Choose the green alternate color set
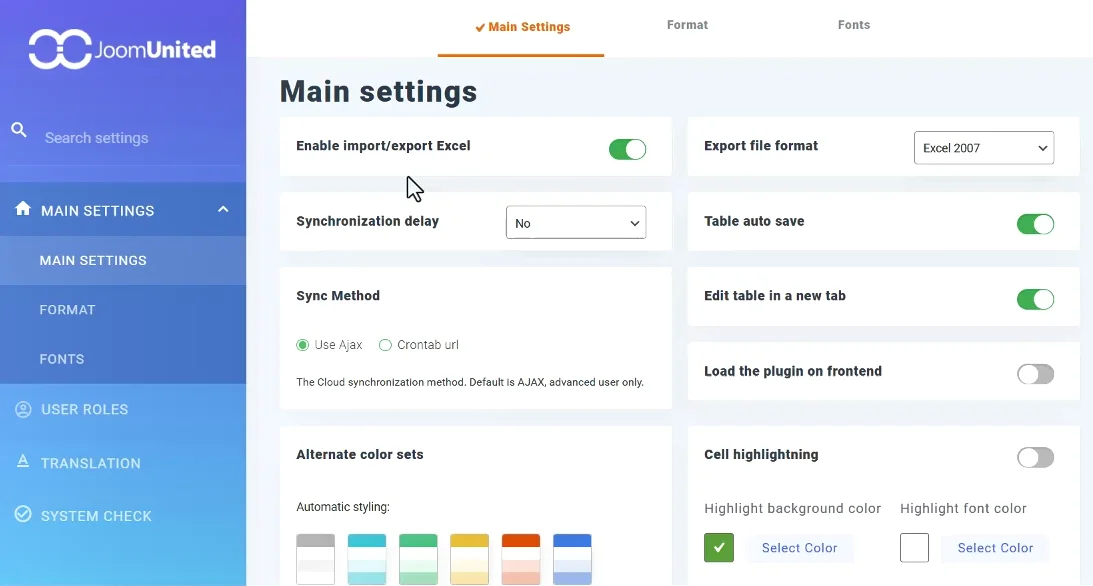 pos(418,559)
